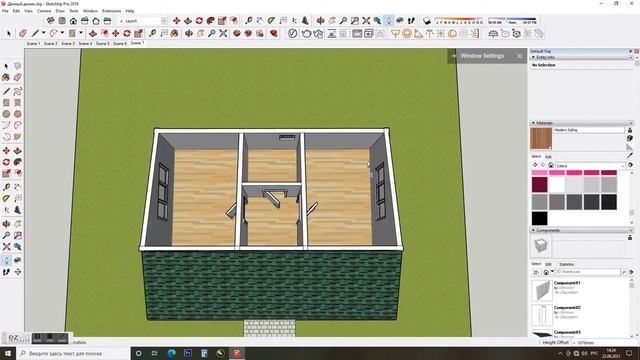Pick the black color swatch
The width and height of the screenshot is (640, 360).
[539, 218]
